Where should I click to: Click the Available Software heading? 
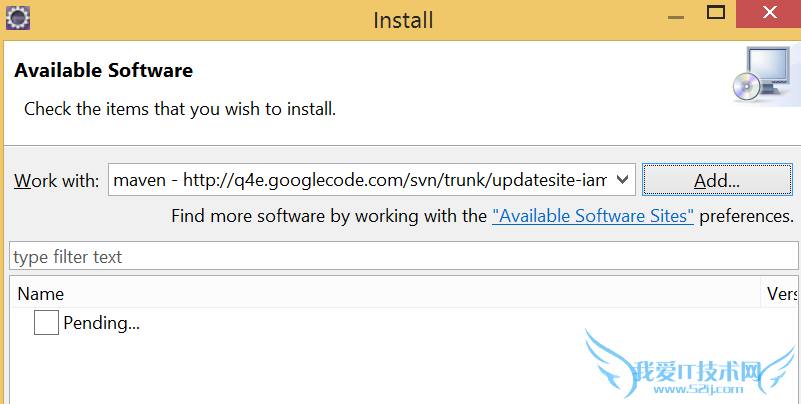click(x=104, y=71)
